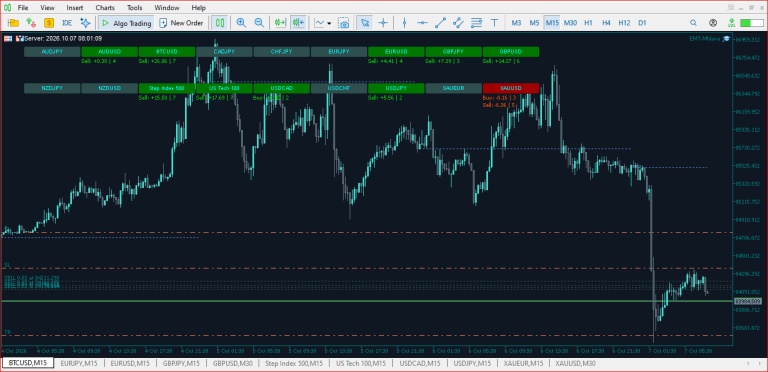This screenshot has width=768, height=372.
Task: Switch timeframe to H12
Action: click(x=624, y=23)
